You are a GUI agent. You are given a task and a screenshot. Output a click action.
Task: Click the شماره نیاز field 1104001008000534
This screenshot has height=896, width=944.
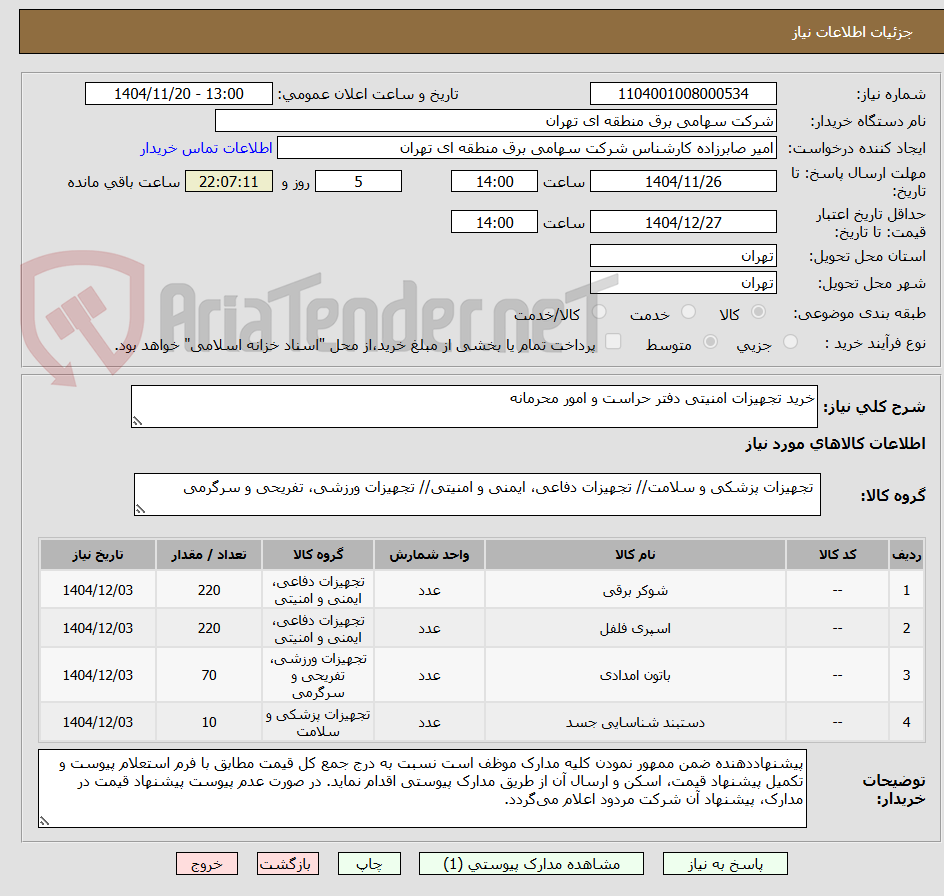tap(683, 94)
